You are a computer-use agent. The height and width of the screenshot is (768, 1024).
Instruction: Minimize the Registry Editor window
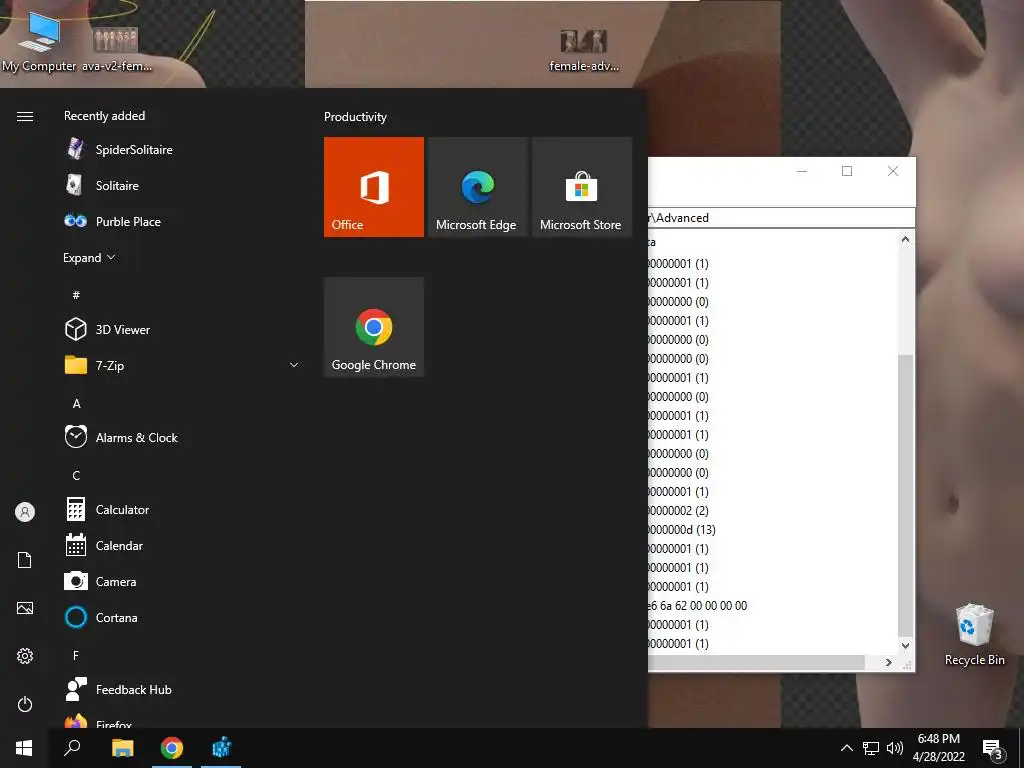[801, 171]
